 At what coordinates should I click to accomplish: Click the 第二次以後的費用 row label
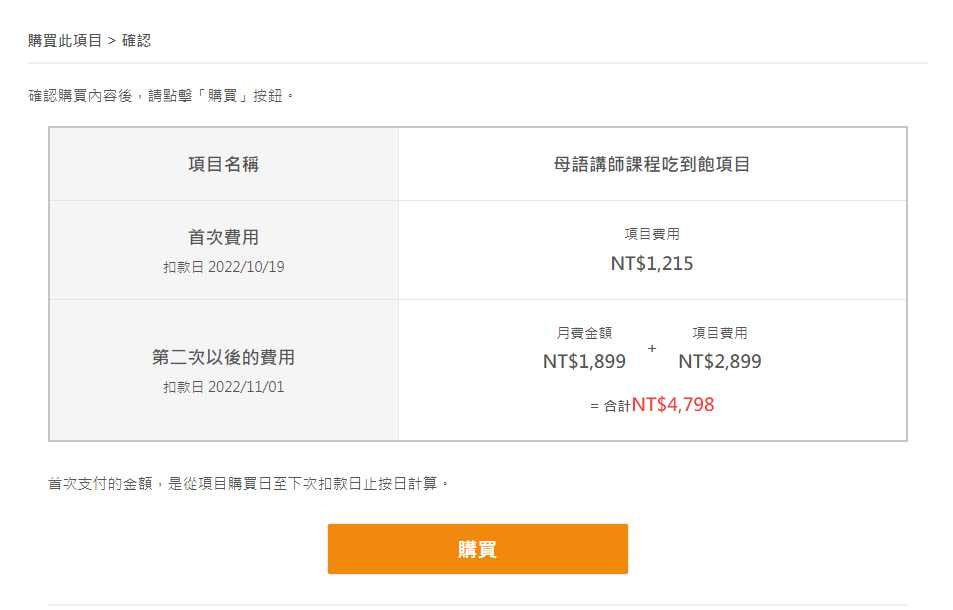pyautogui.click(x=223, y=357)
